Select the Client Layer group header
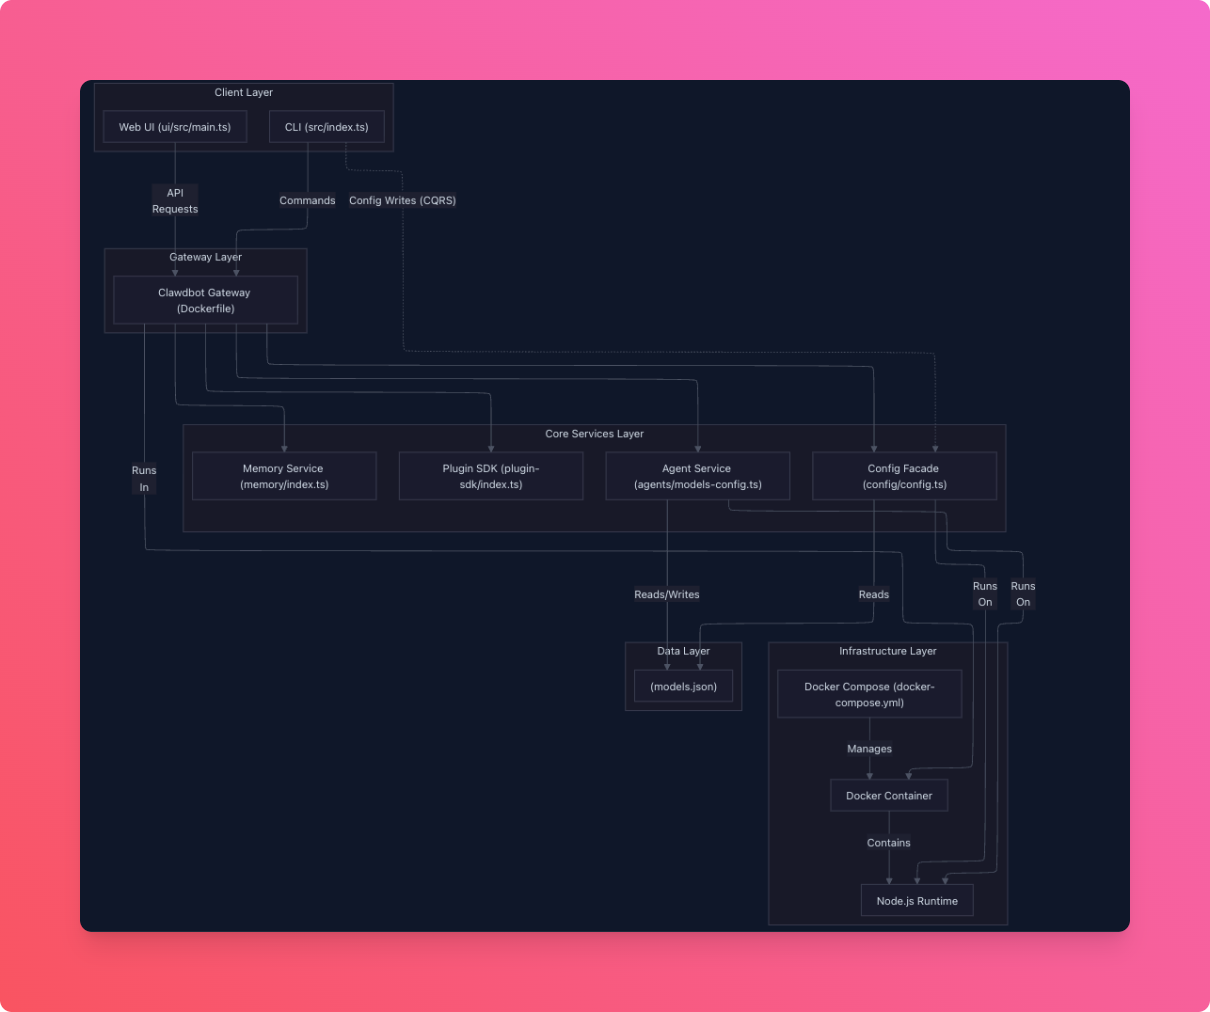Screen dimensions: 1210x1012 (243, 92)
